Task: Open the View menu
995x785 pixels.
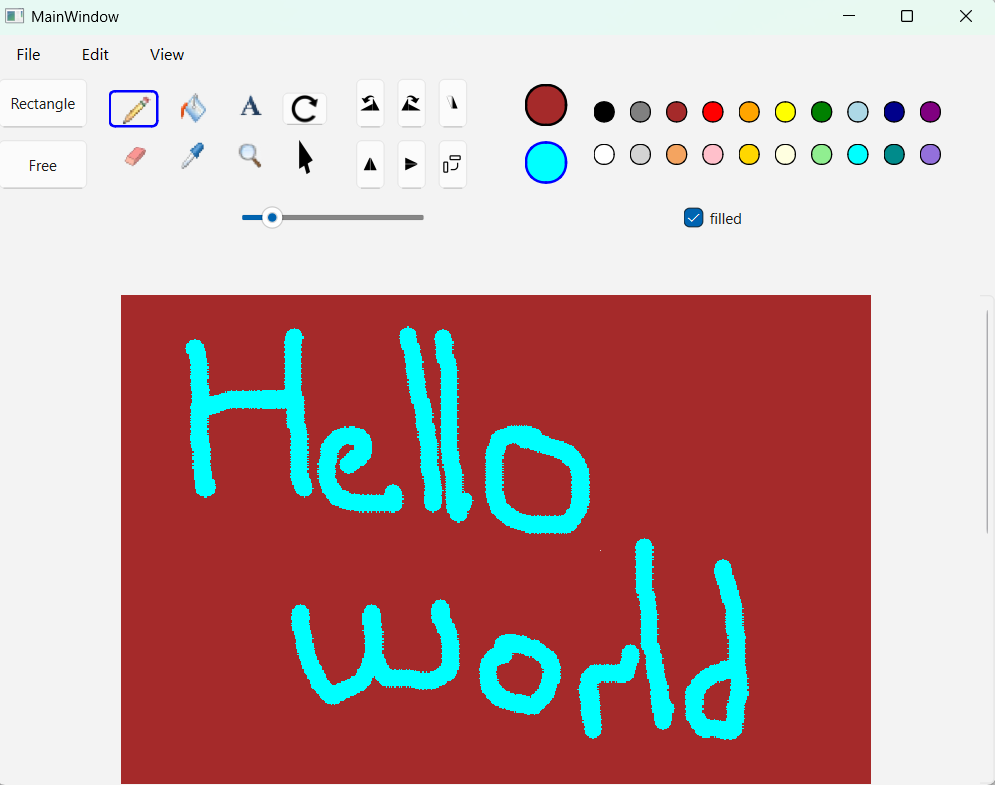Action: click(167, 55)
